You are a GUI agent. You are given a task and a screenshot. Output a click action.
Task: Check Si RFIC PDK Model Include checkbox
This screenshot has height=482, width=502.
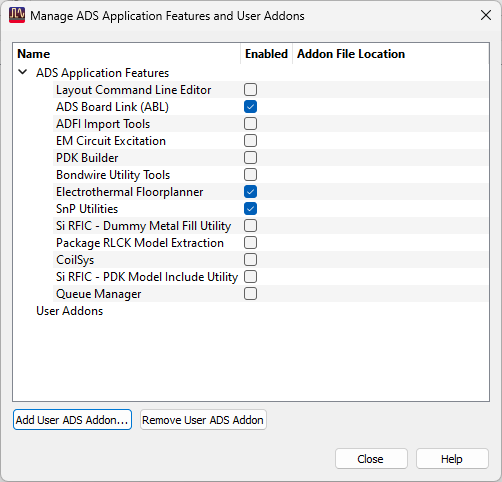pos(250,277)
